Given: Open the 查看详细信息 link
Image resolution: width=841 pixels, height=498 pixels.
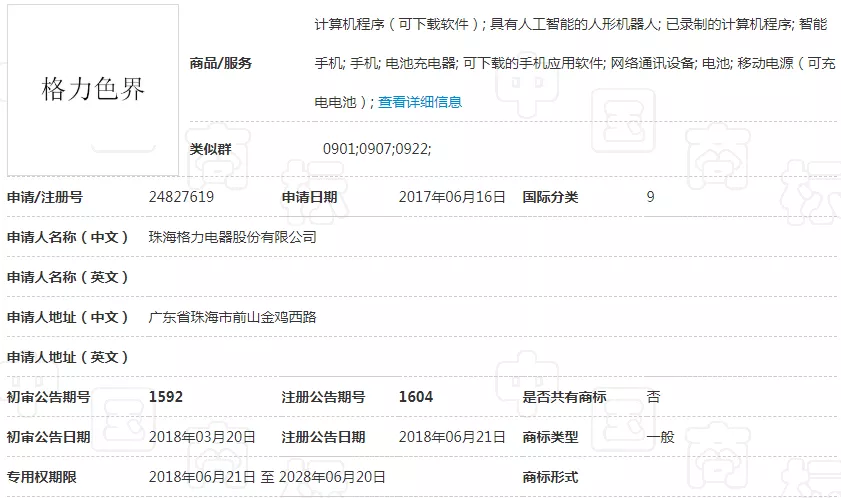Looking at the screenshot, I should 420,102.
